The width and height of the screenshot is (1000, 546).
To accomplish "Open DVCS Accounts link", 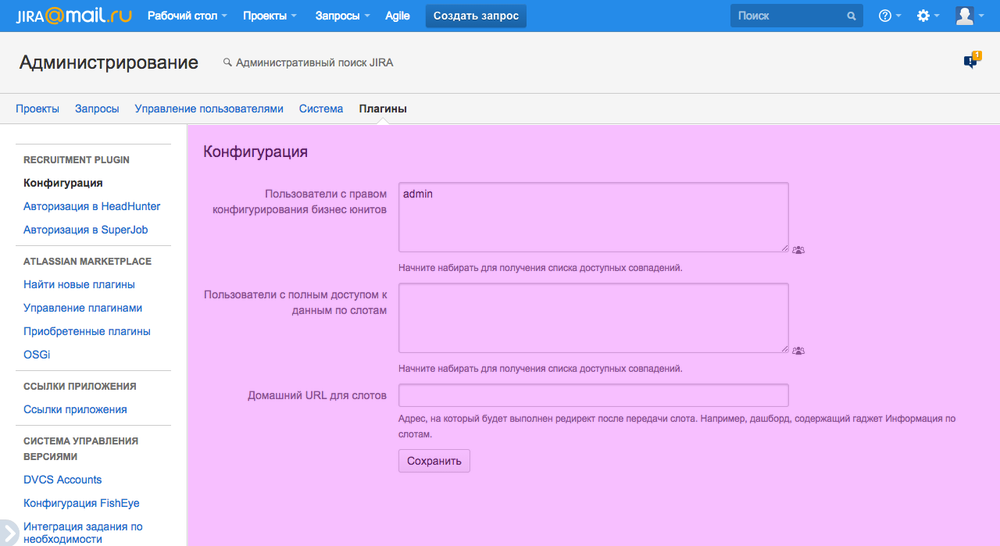I will 62,480.
